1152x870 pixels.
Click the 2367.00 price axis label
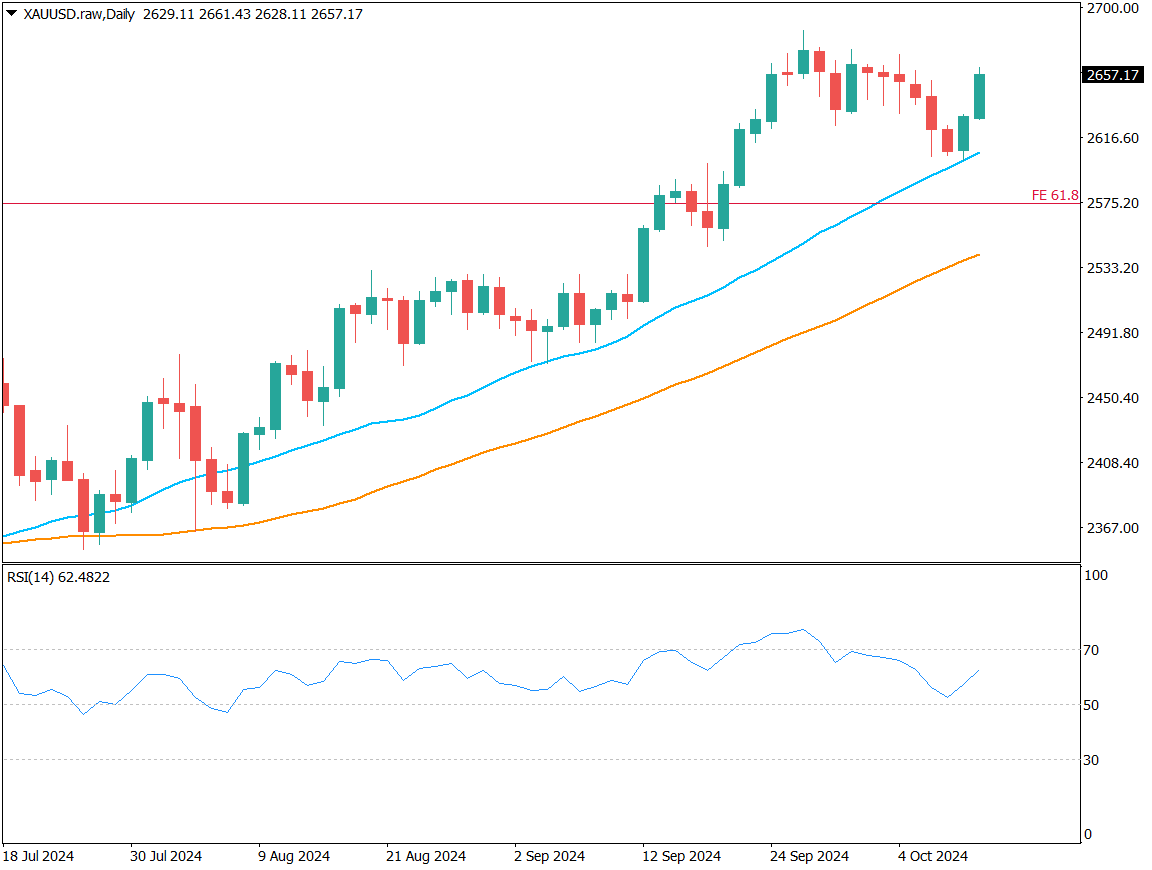(1112, 528)
